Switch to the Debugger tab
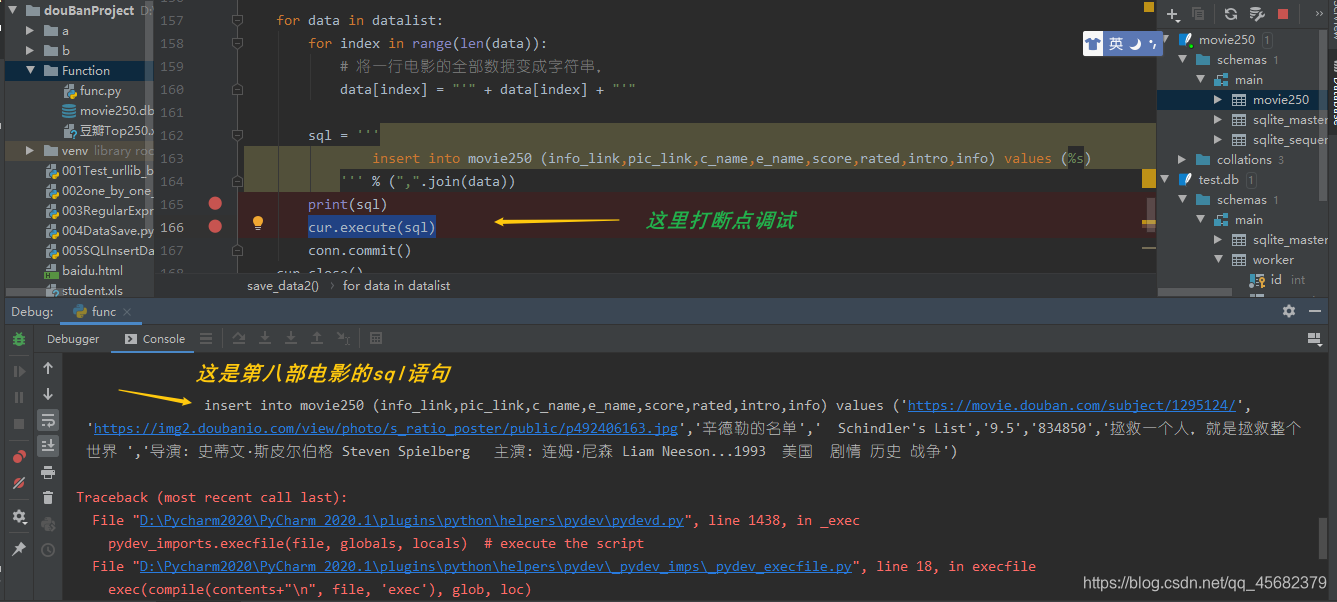 (73, 339)
